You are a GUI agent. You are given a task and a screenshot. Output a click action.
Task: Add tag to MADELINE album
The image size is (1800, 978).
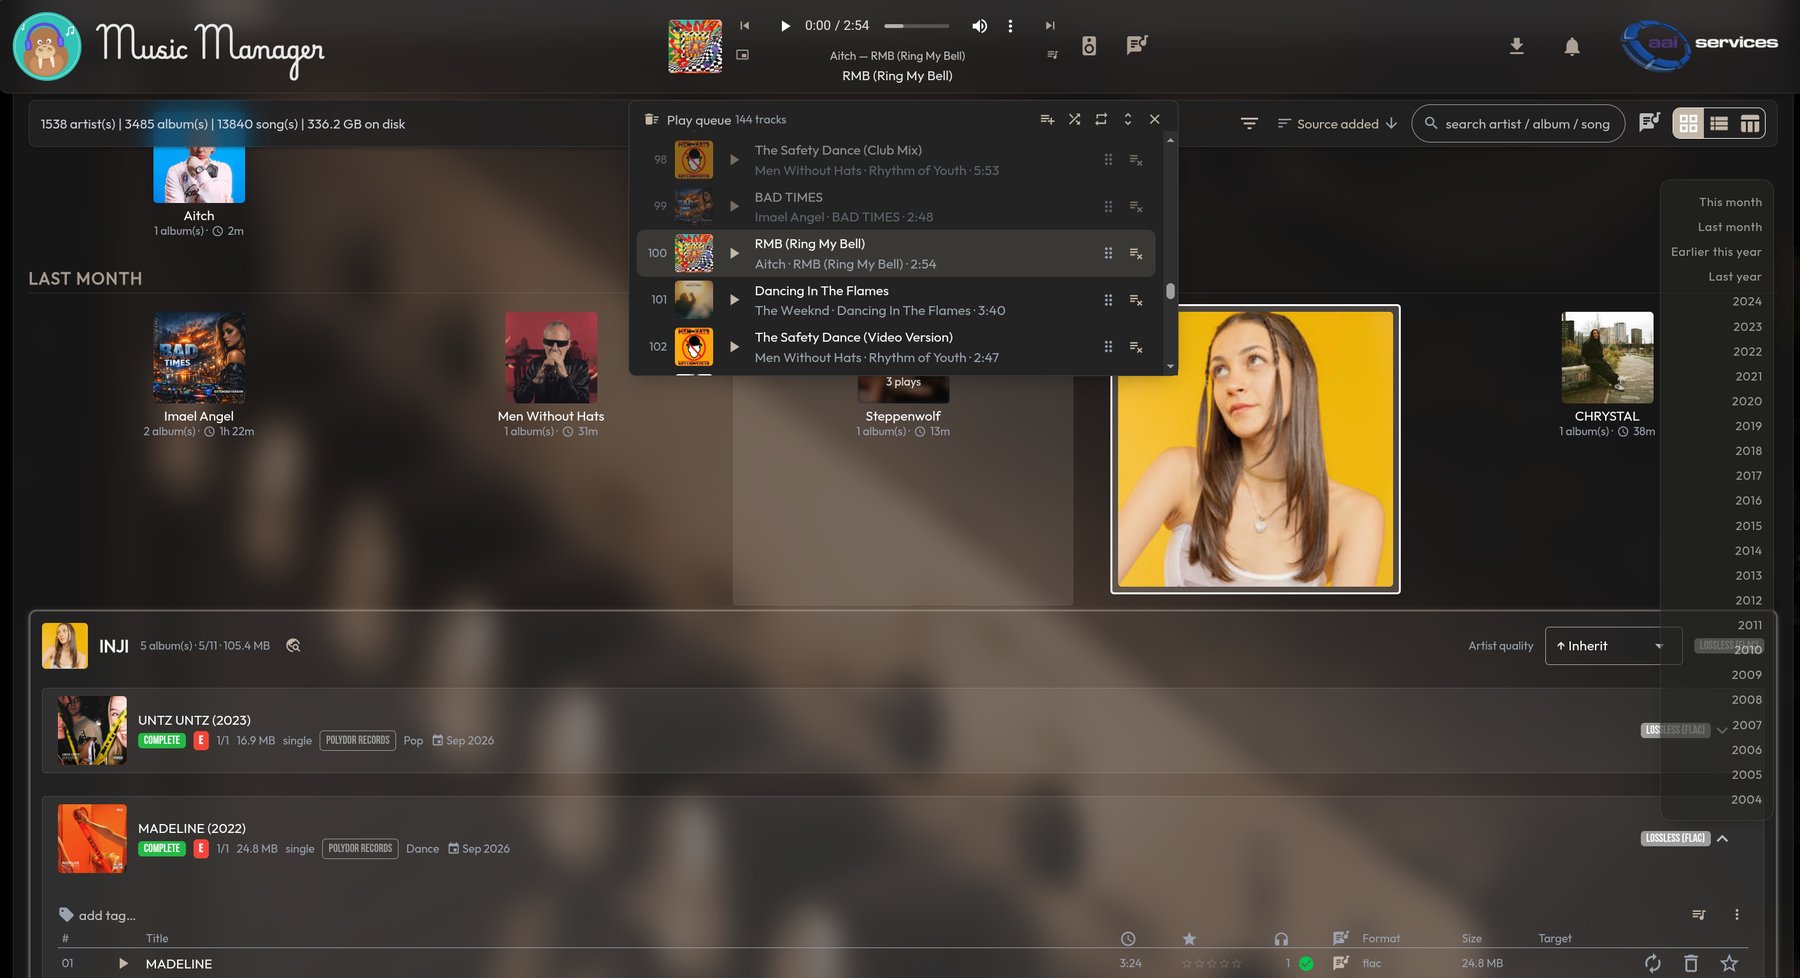(98, 915)
